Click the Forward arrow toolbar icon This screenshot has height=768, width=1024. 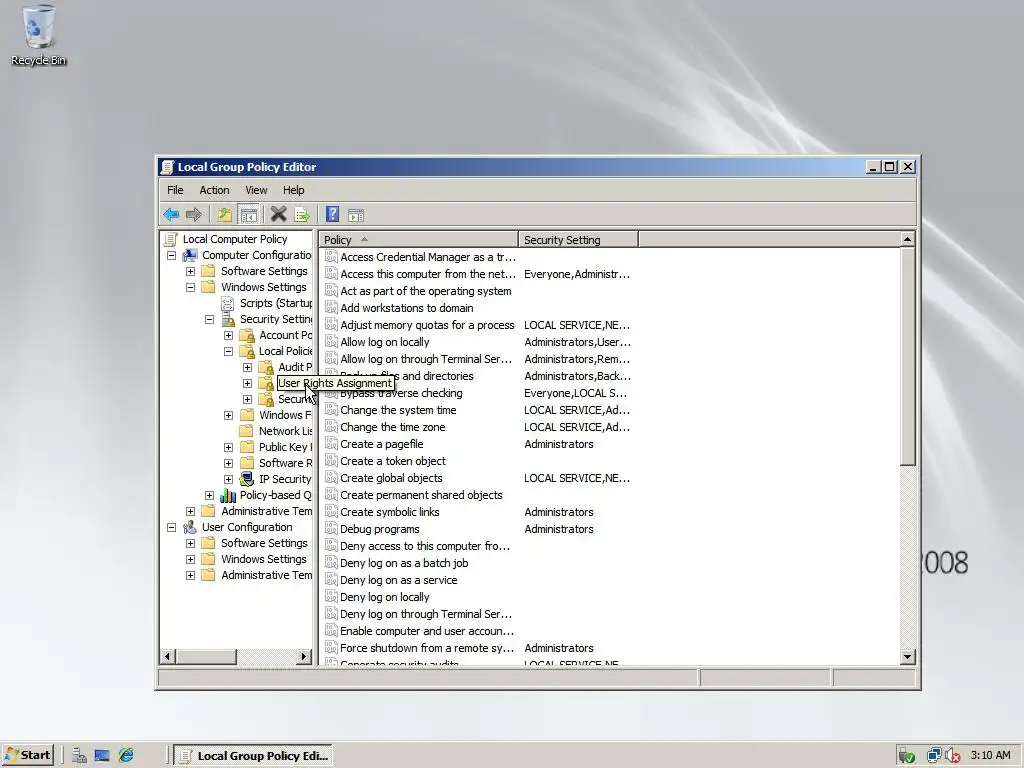pos(194,214)
